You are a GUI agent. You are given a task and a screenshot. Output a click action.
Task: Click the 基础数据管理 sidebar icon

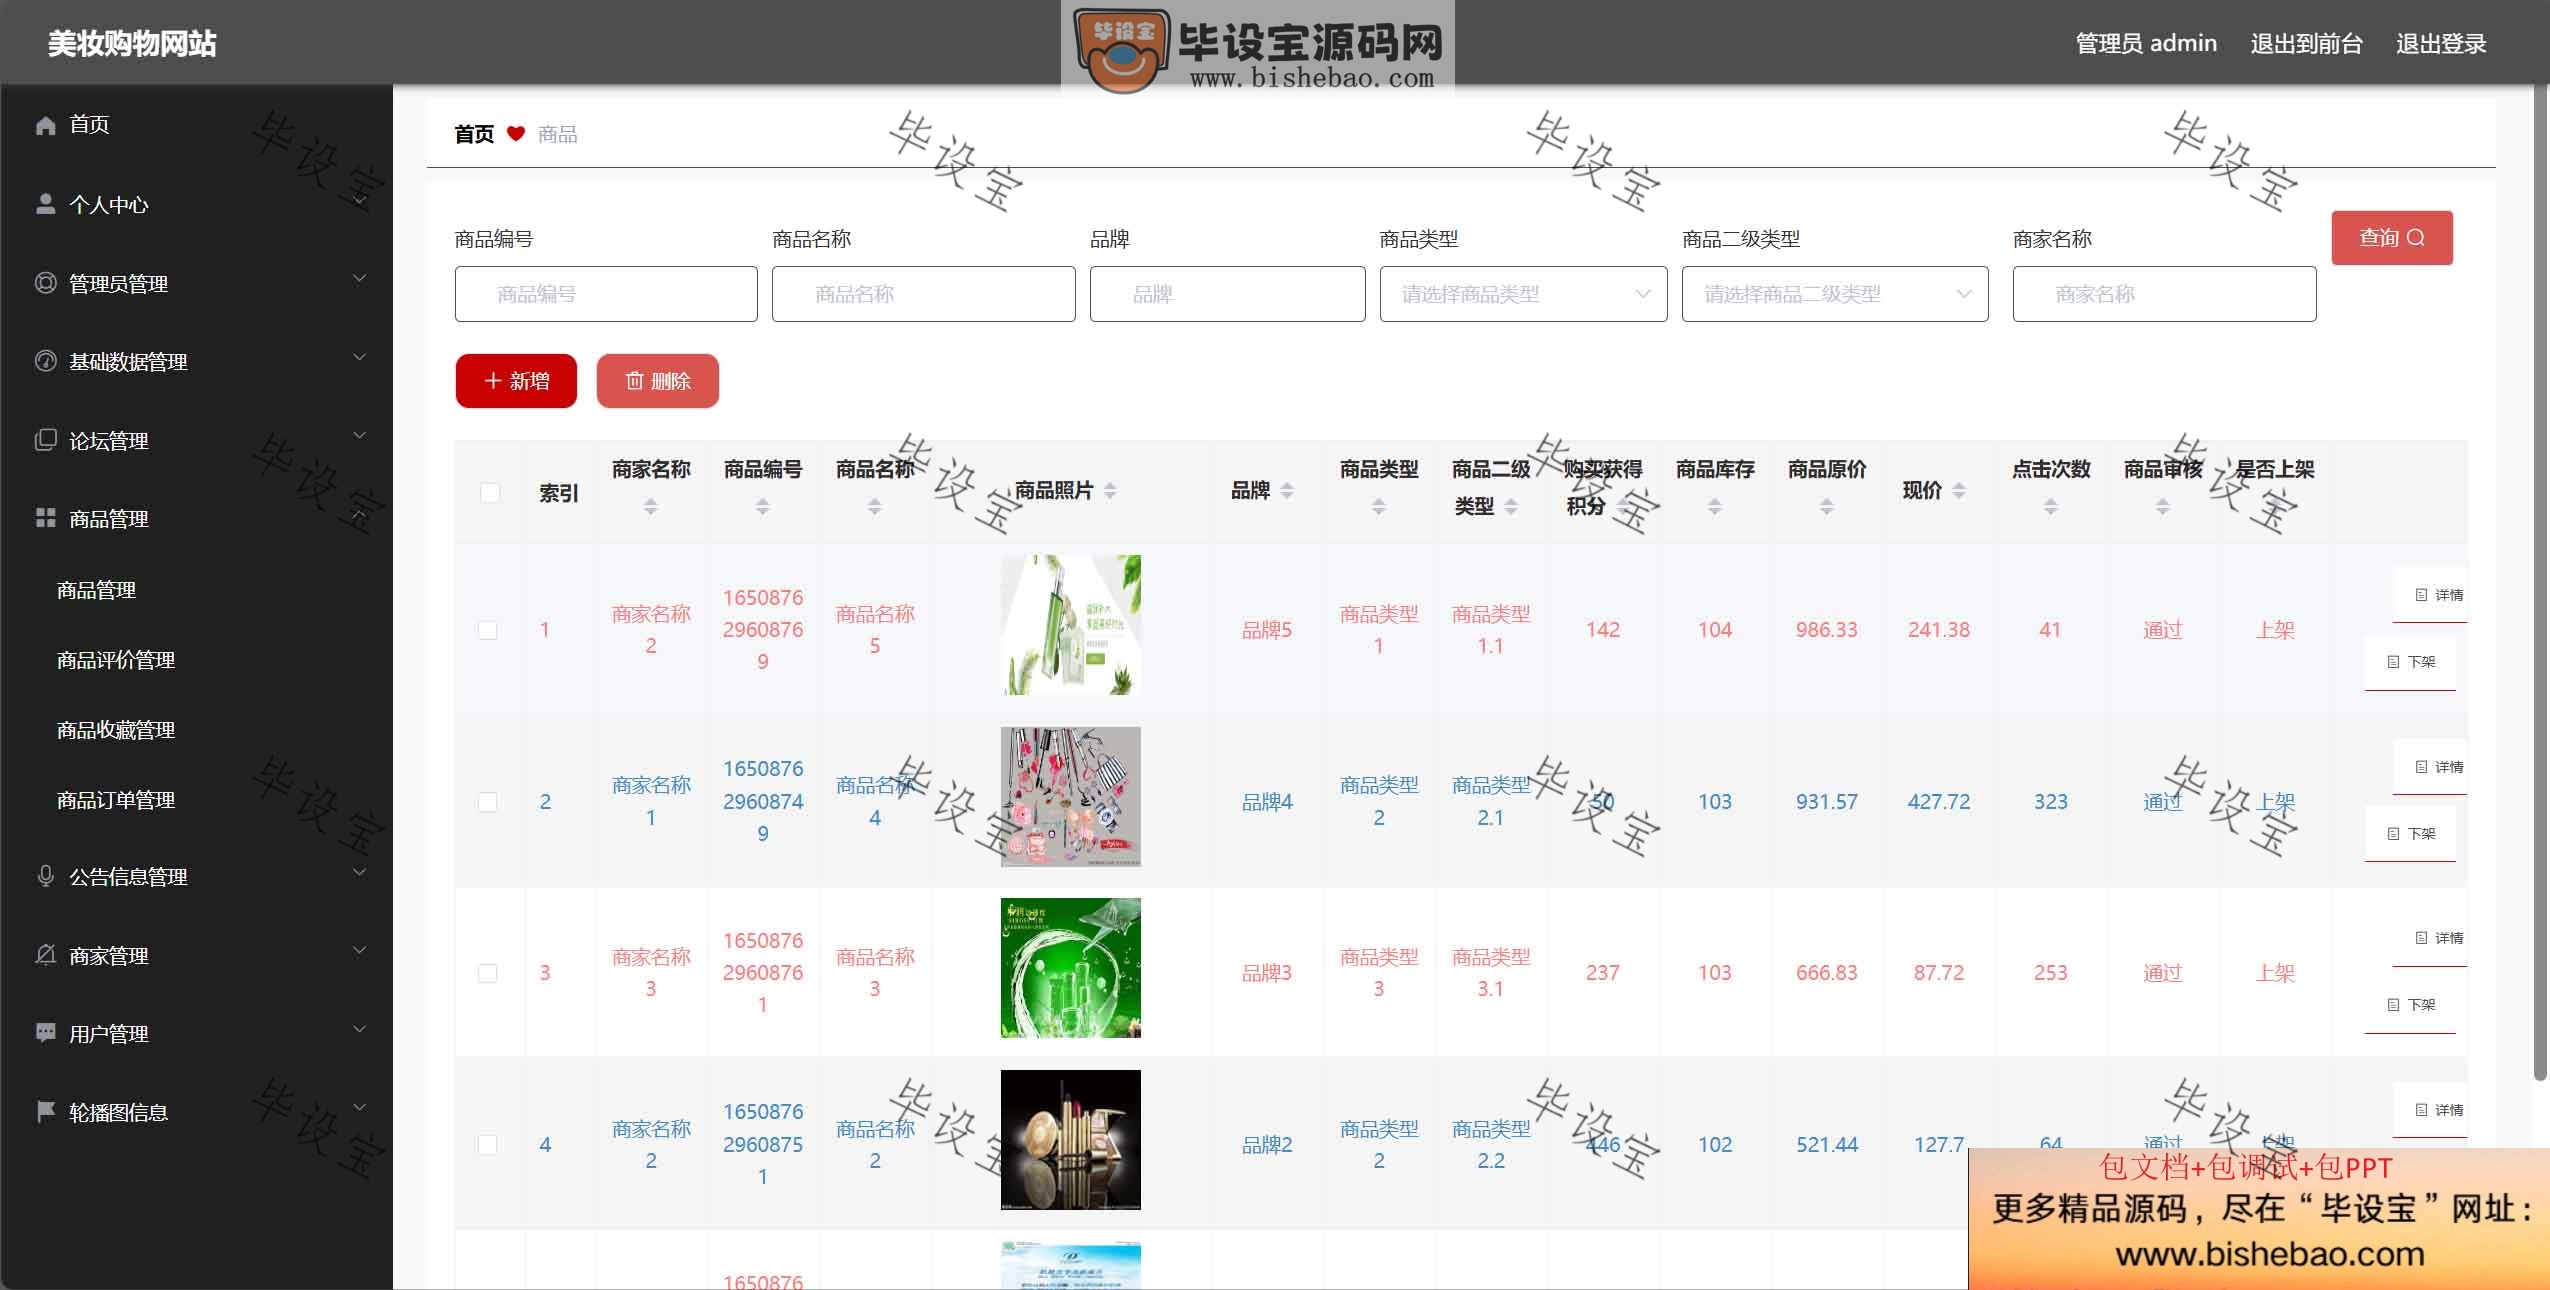click(x=45, y=361)
